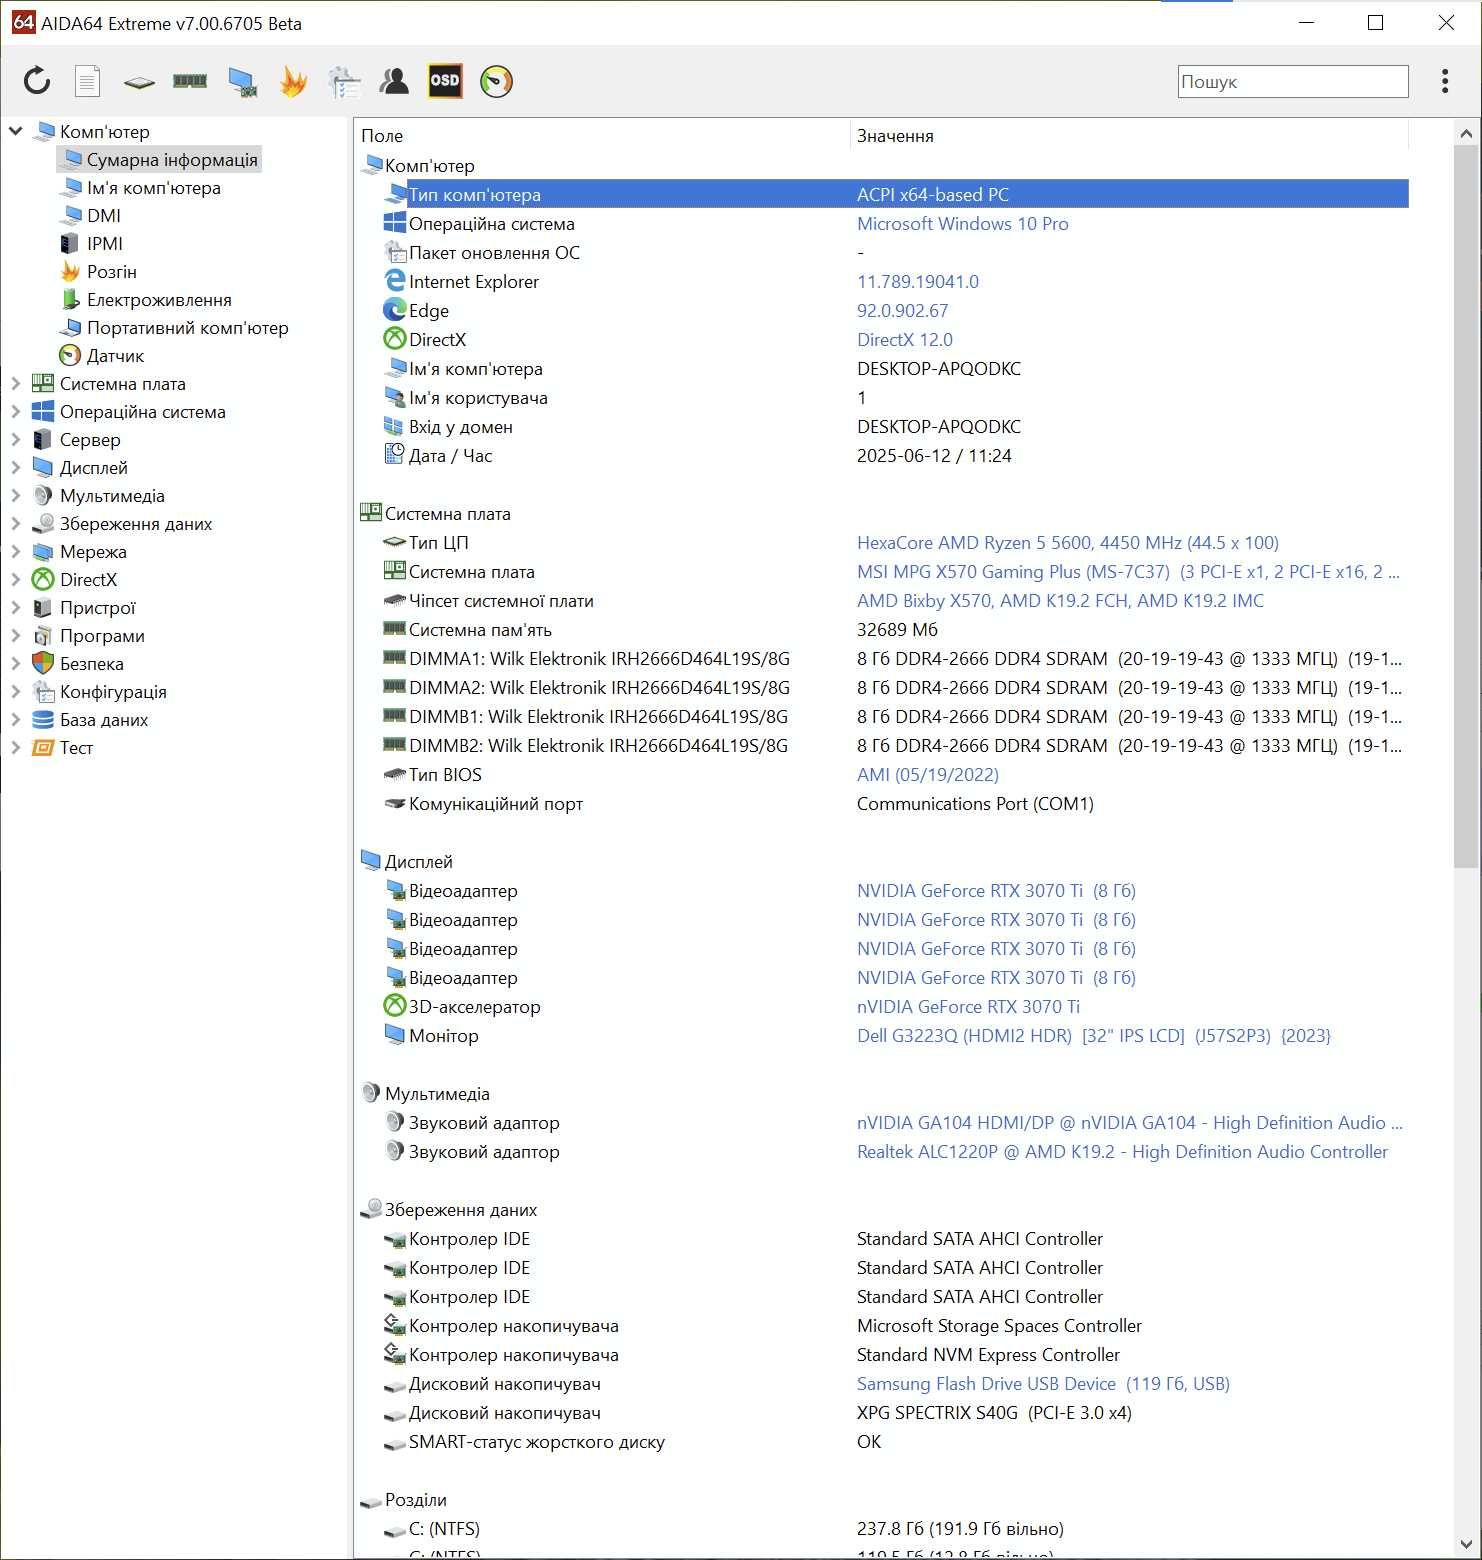The image size is (1482, 1560).
Task: Select the Безпека tree item
Action: [92, 663]
